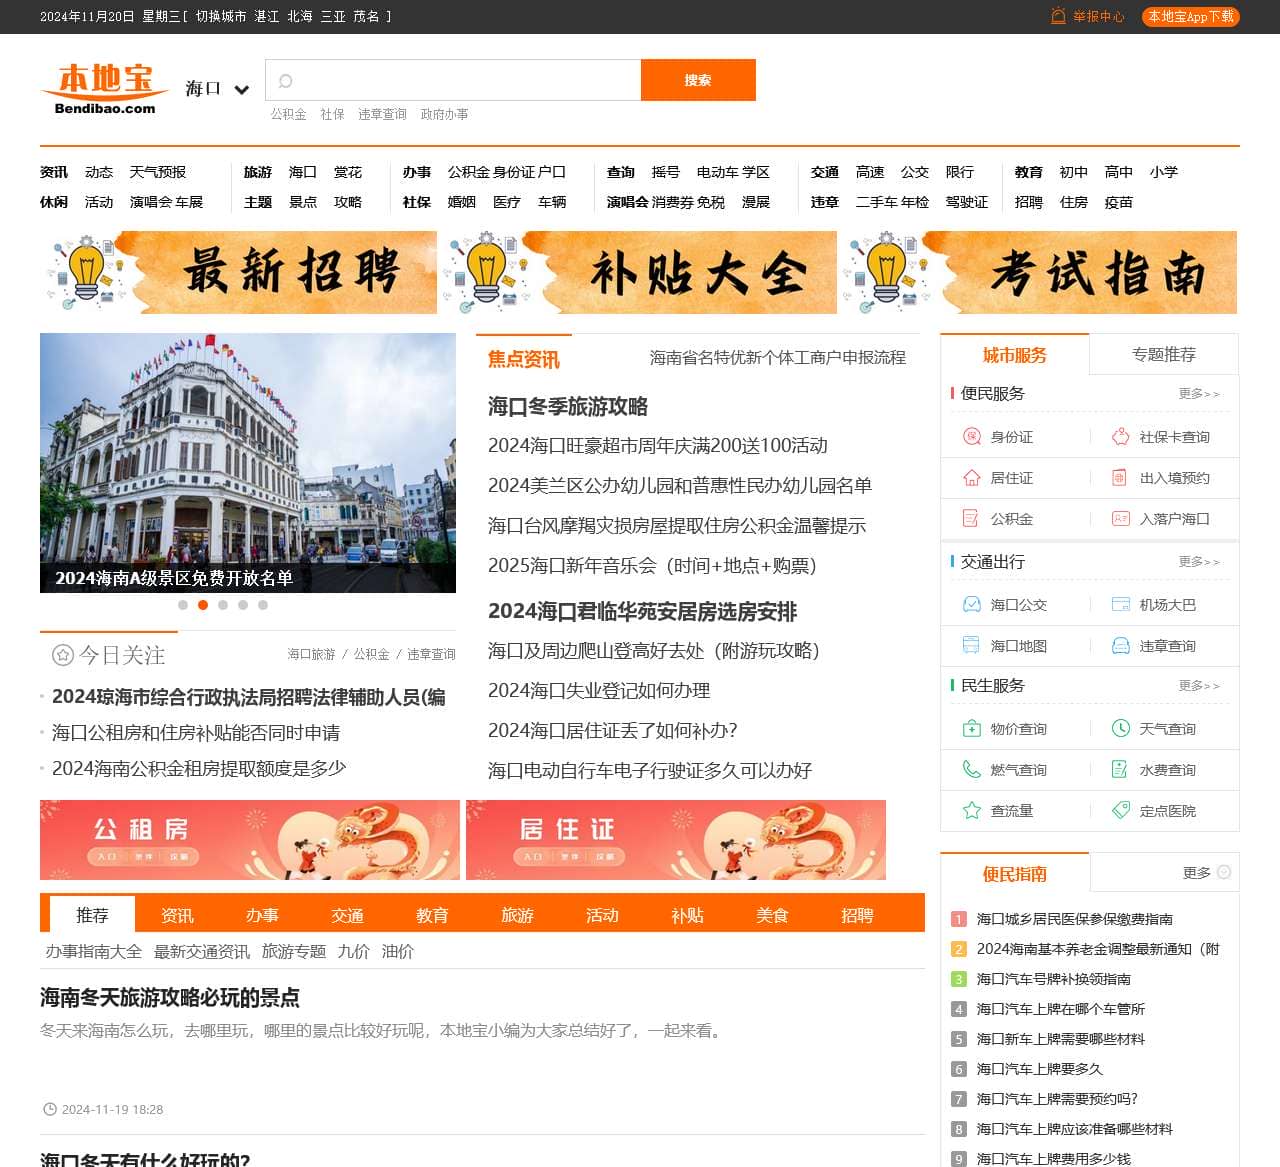
Task: Expand 便民服务 更多>> link
Action: (x=1199, y=394)
